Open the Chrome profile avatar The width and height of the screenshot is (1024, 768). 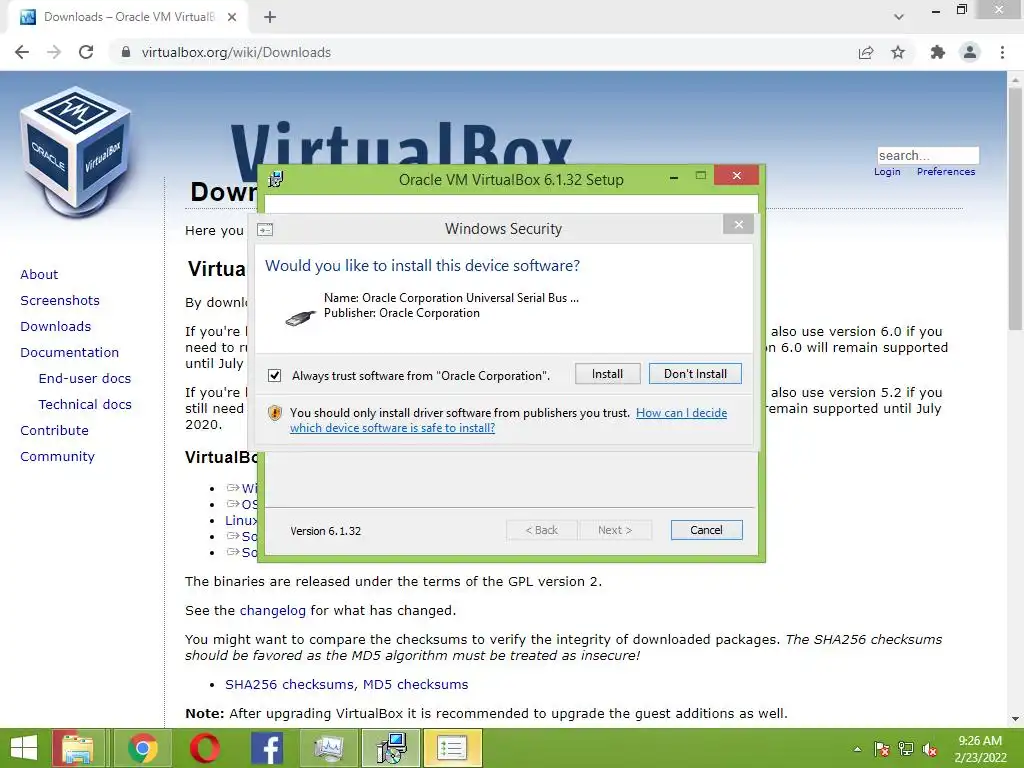tap(970, 52)
